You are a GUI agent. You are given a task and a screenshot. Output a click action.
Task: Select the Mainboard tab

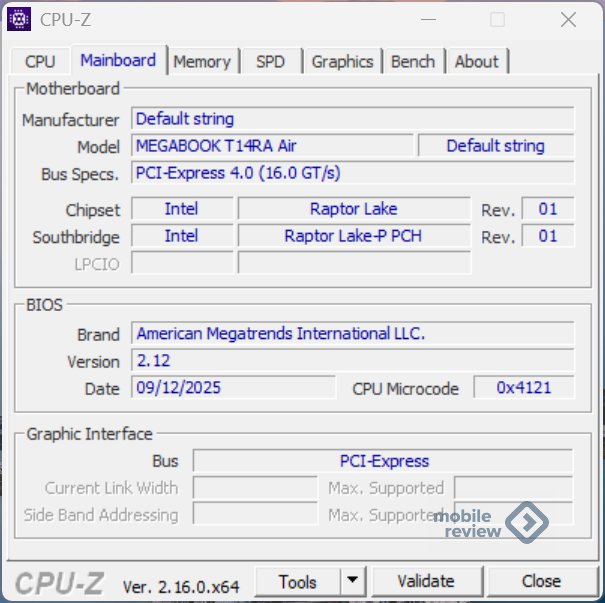[x=118, y=60]
